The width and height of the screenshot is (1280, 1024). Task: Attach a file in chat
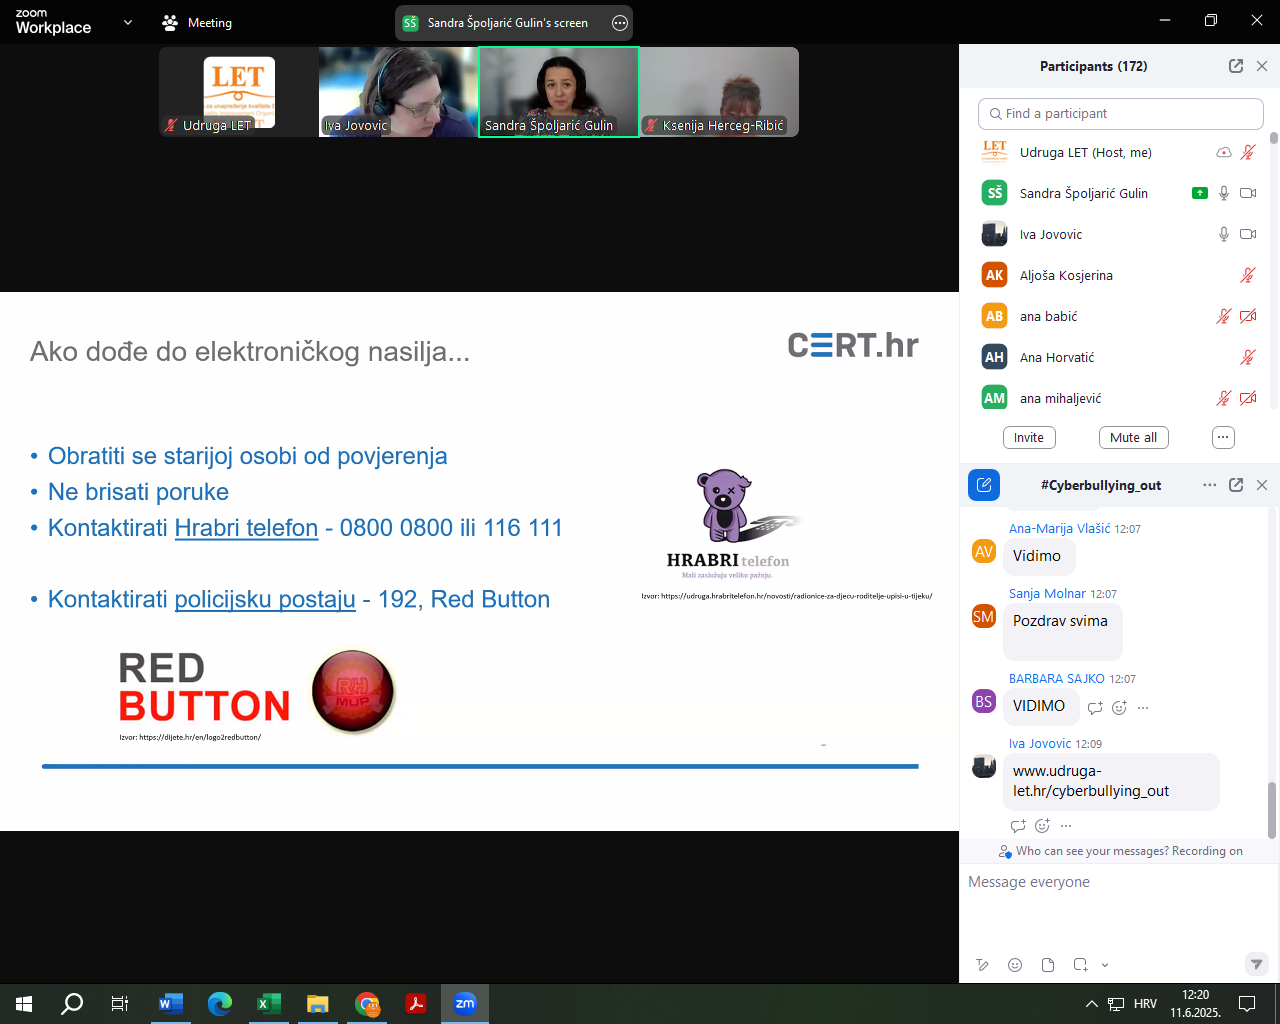(x=1048, y=965)
